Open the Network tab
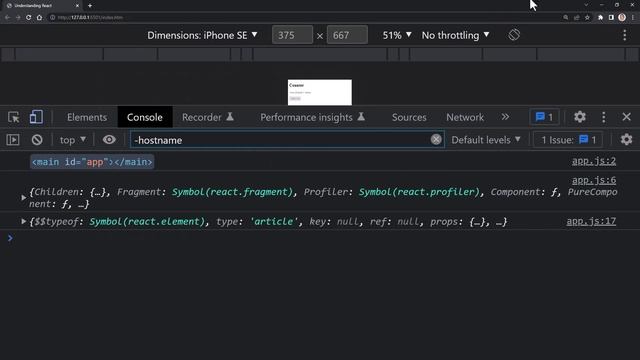 pos(465,117)
